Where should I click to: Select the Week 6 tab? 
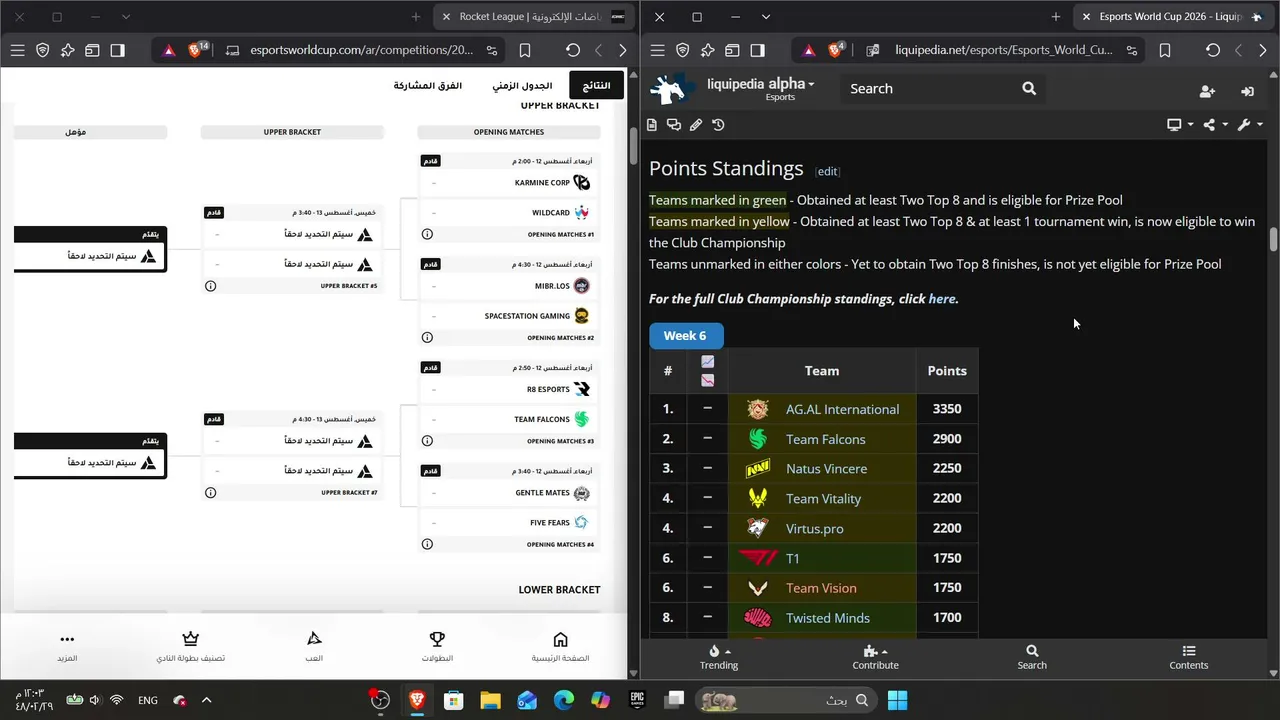click(685, 336)
